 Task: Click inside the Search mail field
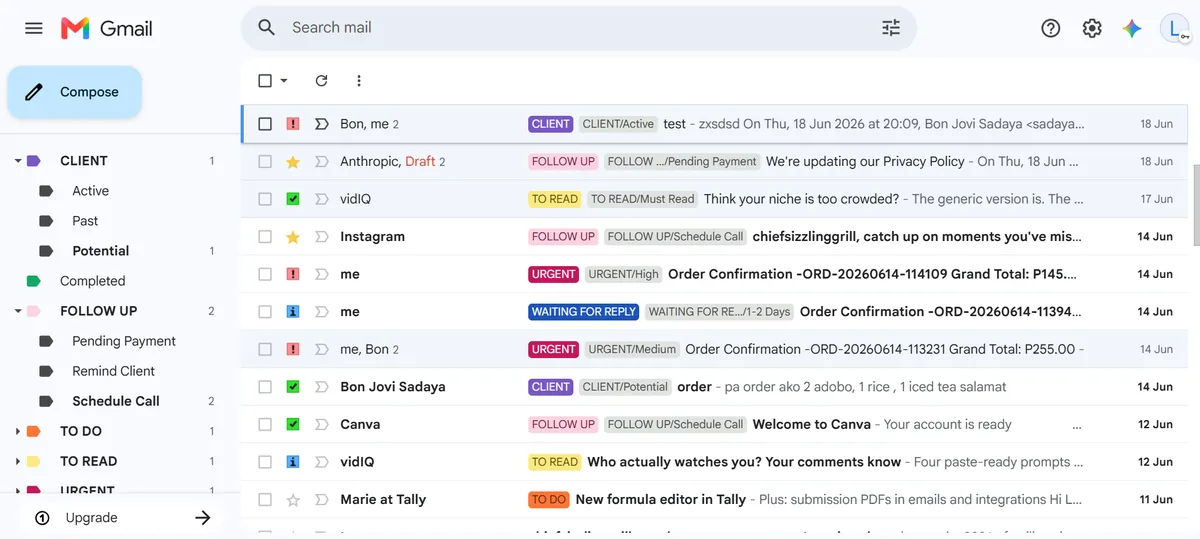(x=580, y=28)
